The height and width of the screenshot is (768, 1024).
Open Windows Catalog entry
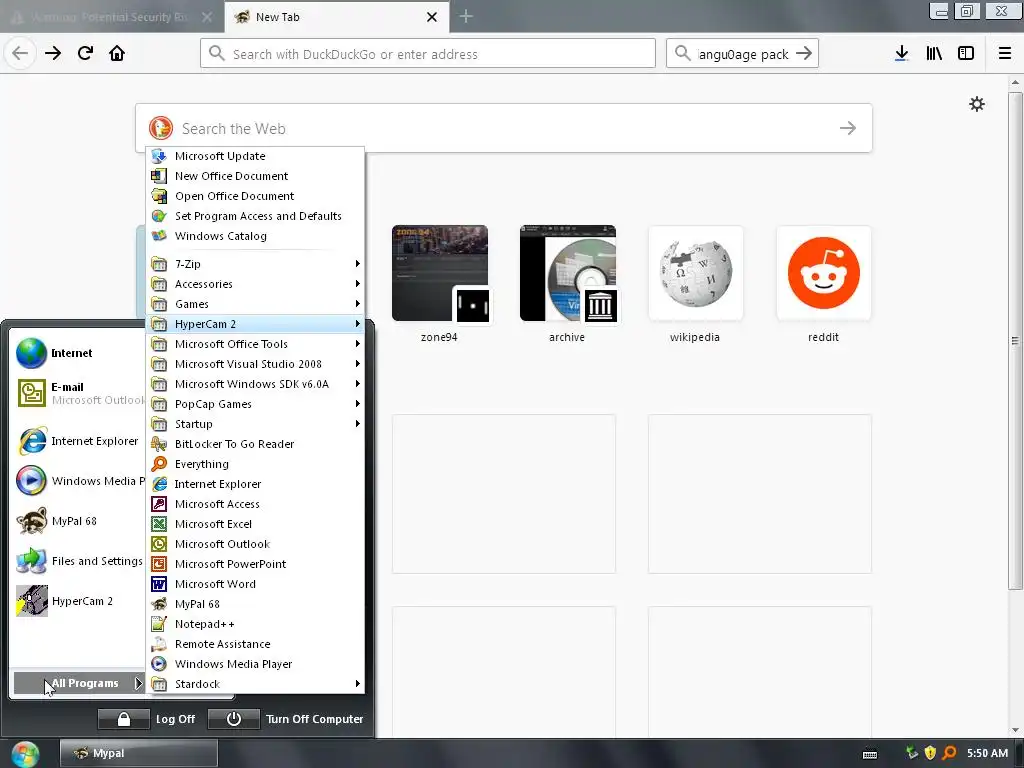(x=255, y=236)
